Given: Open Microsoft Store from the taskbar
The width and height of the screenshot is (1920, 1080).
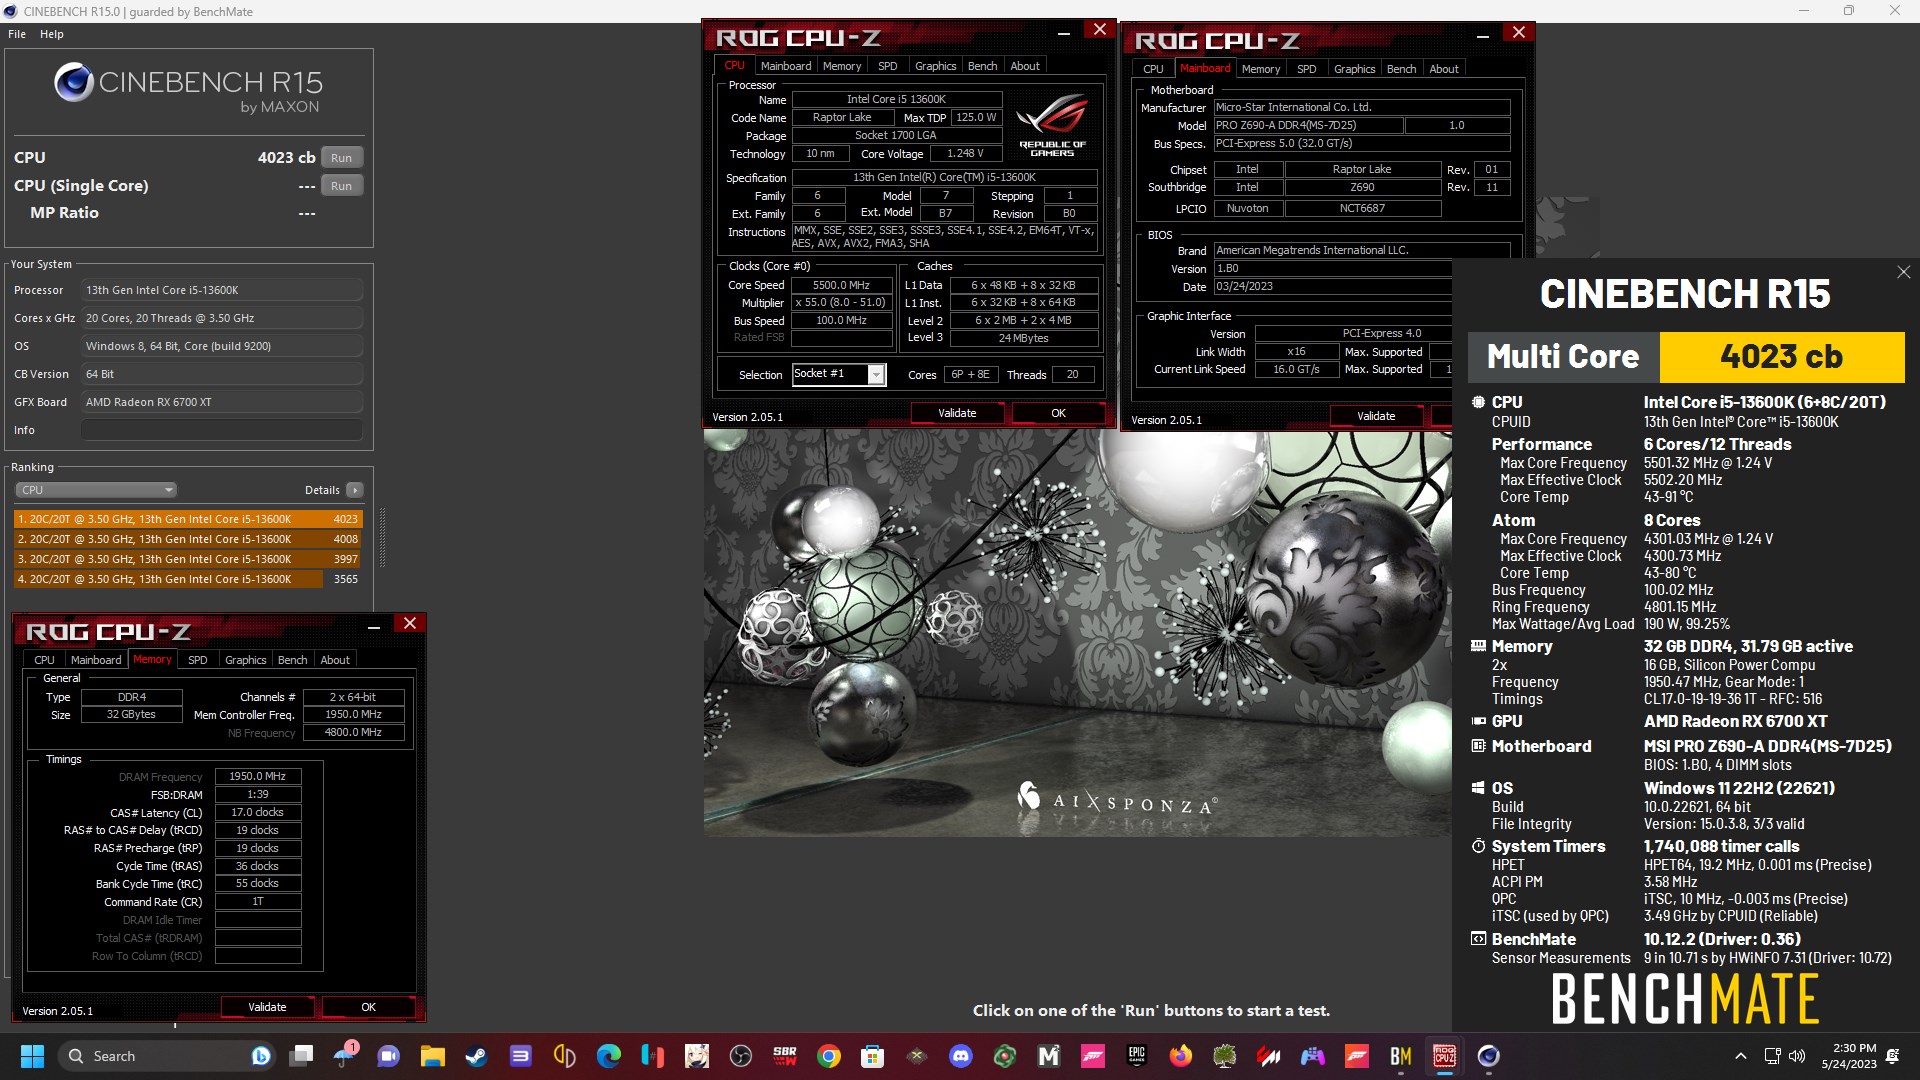Looking at the screenshot, I should [x=872, y=1056].
